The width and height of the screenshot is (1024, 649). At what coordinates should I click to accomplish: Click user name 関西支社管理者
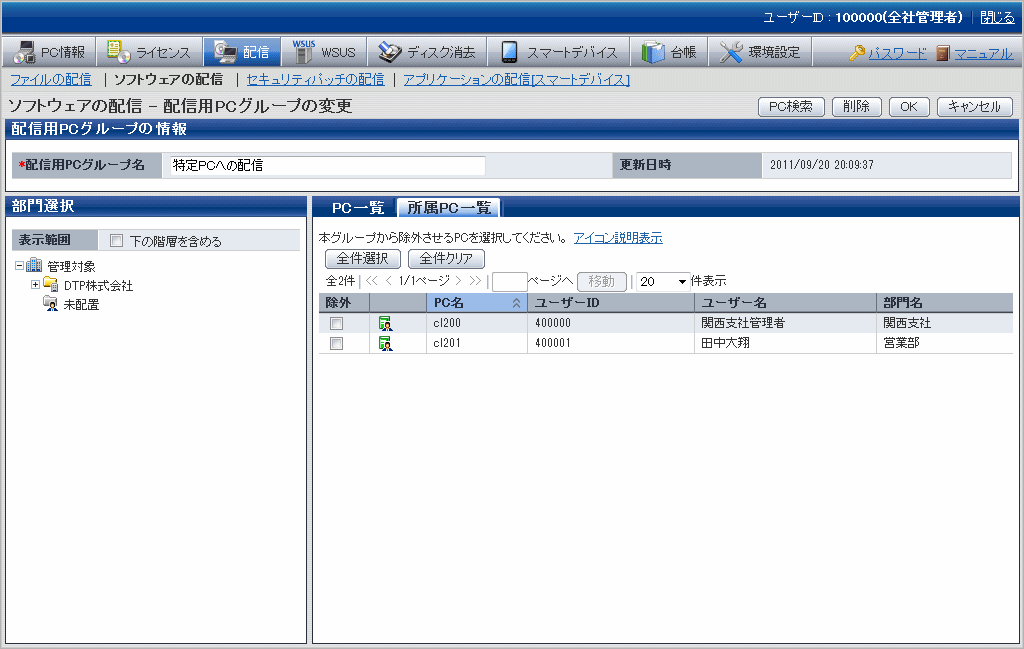[743, 323]
